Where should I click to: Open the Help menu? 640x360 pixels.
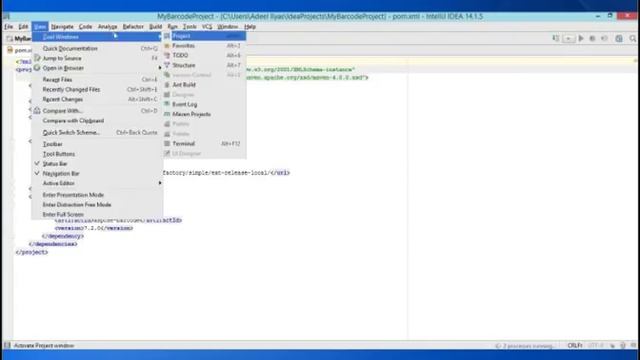click(x=250, y=27)
